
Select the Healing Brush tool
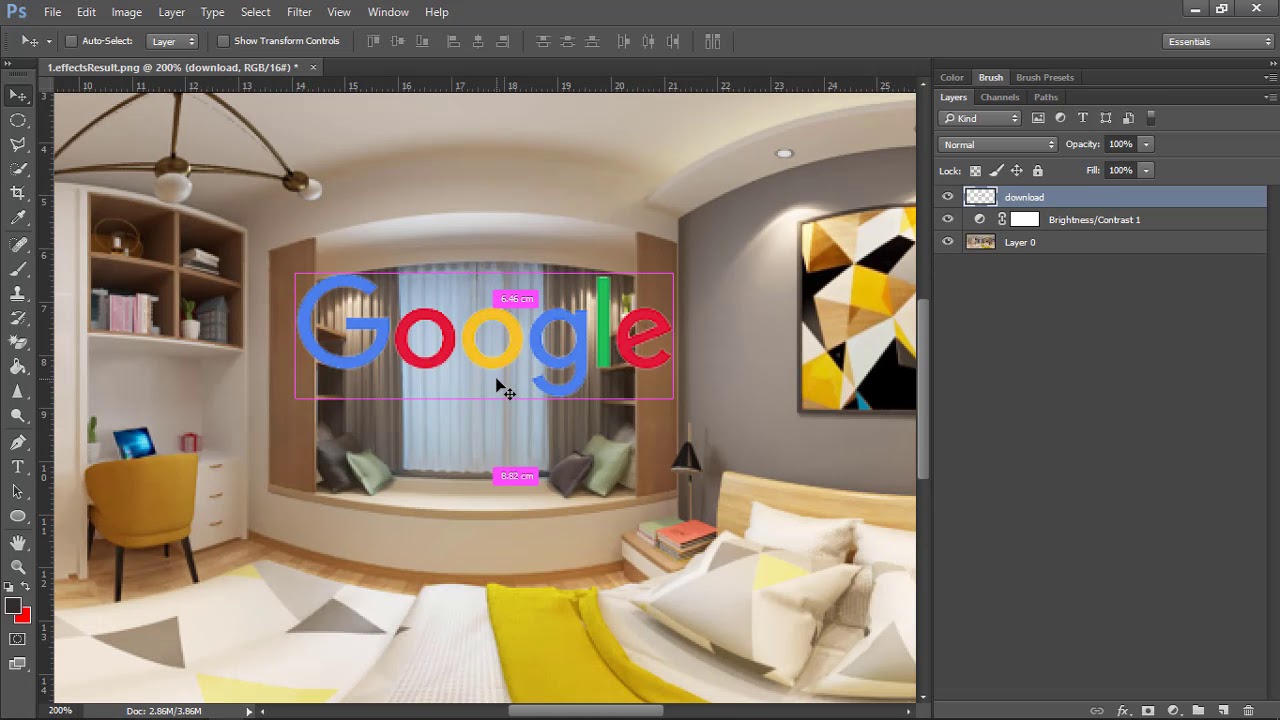(x=18, y=245)
